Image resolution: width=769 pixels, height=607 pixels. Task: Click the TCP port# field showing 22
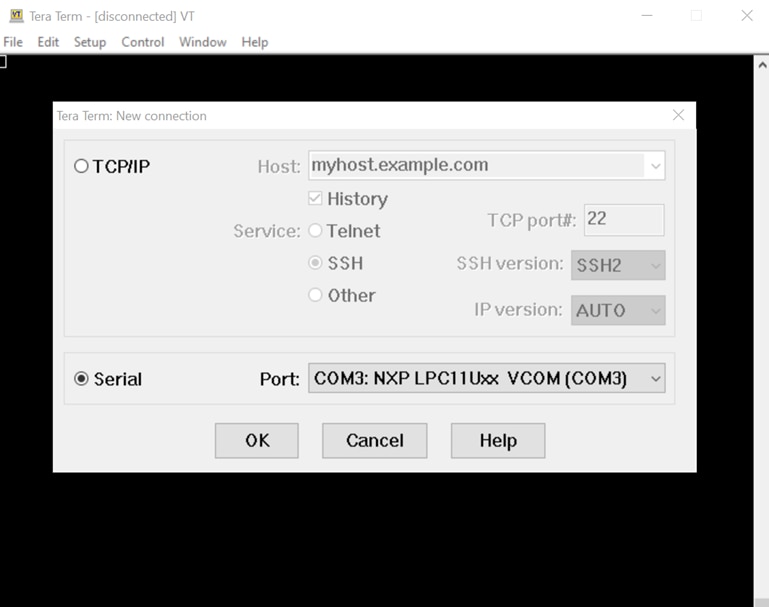click(624, 220)
